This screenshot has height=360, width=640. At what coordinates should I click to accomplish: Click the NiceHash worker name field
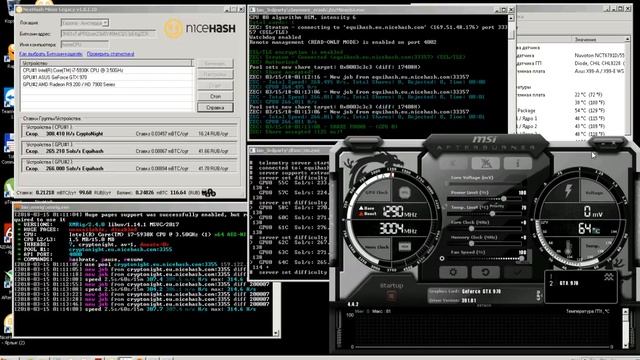coord(84,44)
